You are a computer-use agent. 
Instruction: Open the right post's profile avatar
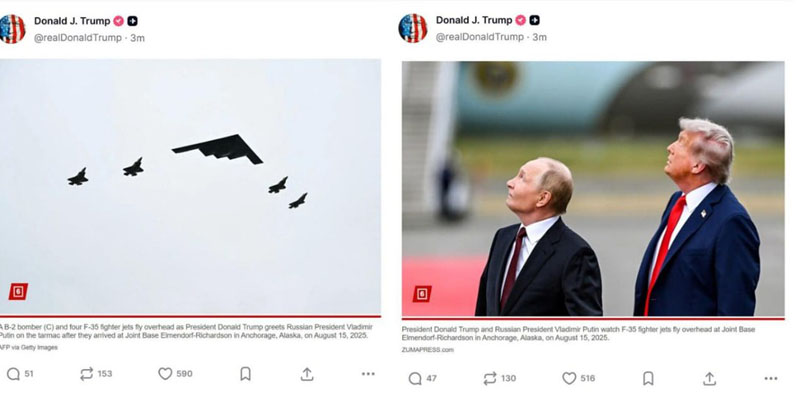[x=413, y=28]
